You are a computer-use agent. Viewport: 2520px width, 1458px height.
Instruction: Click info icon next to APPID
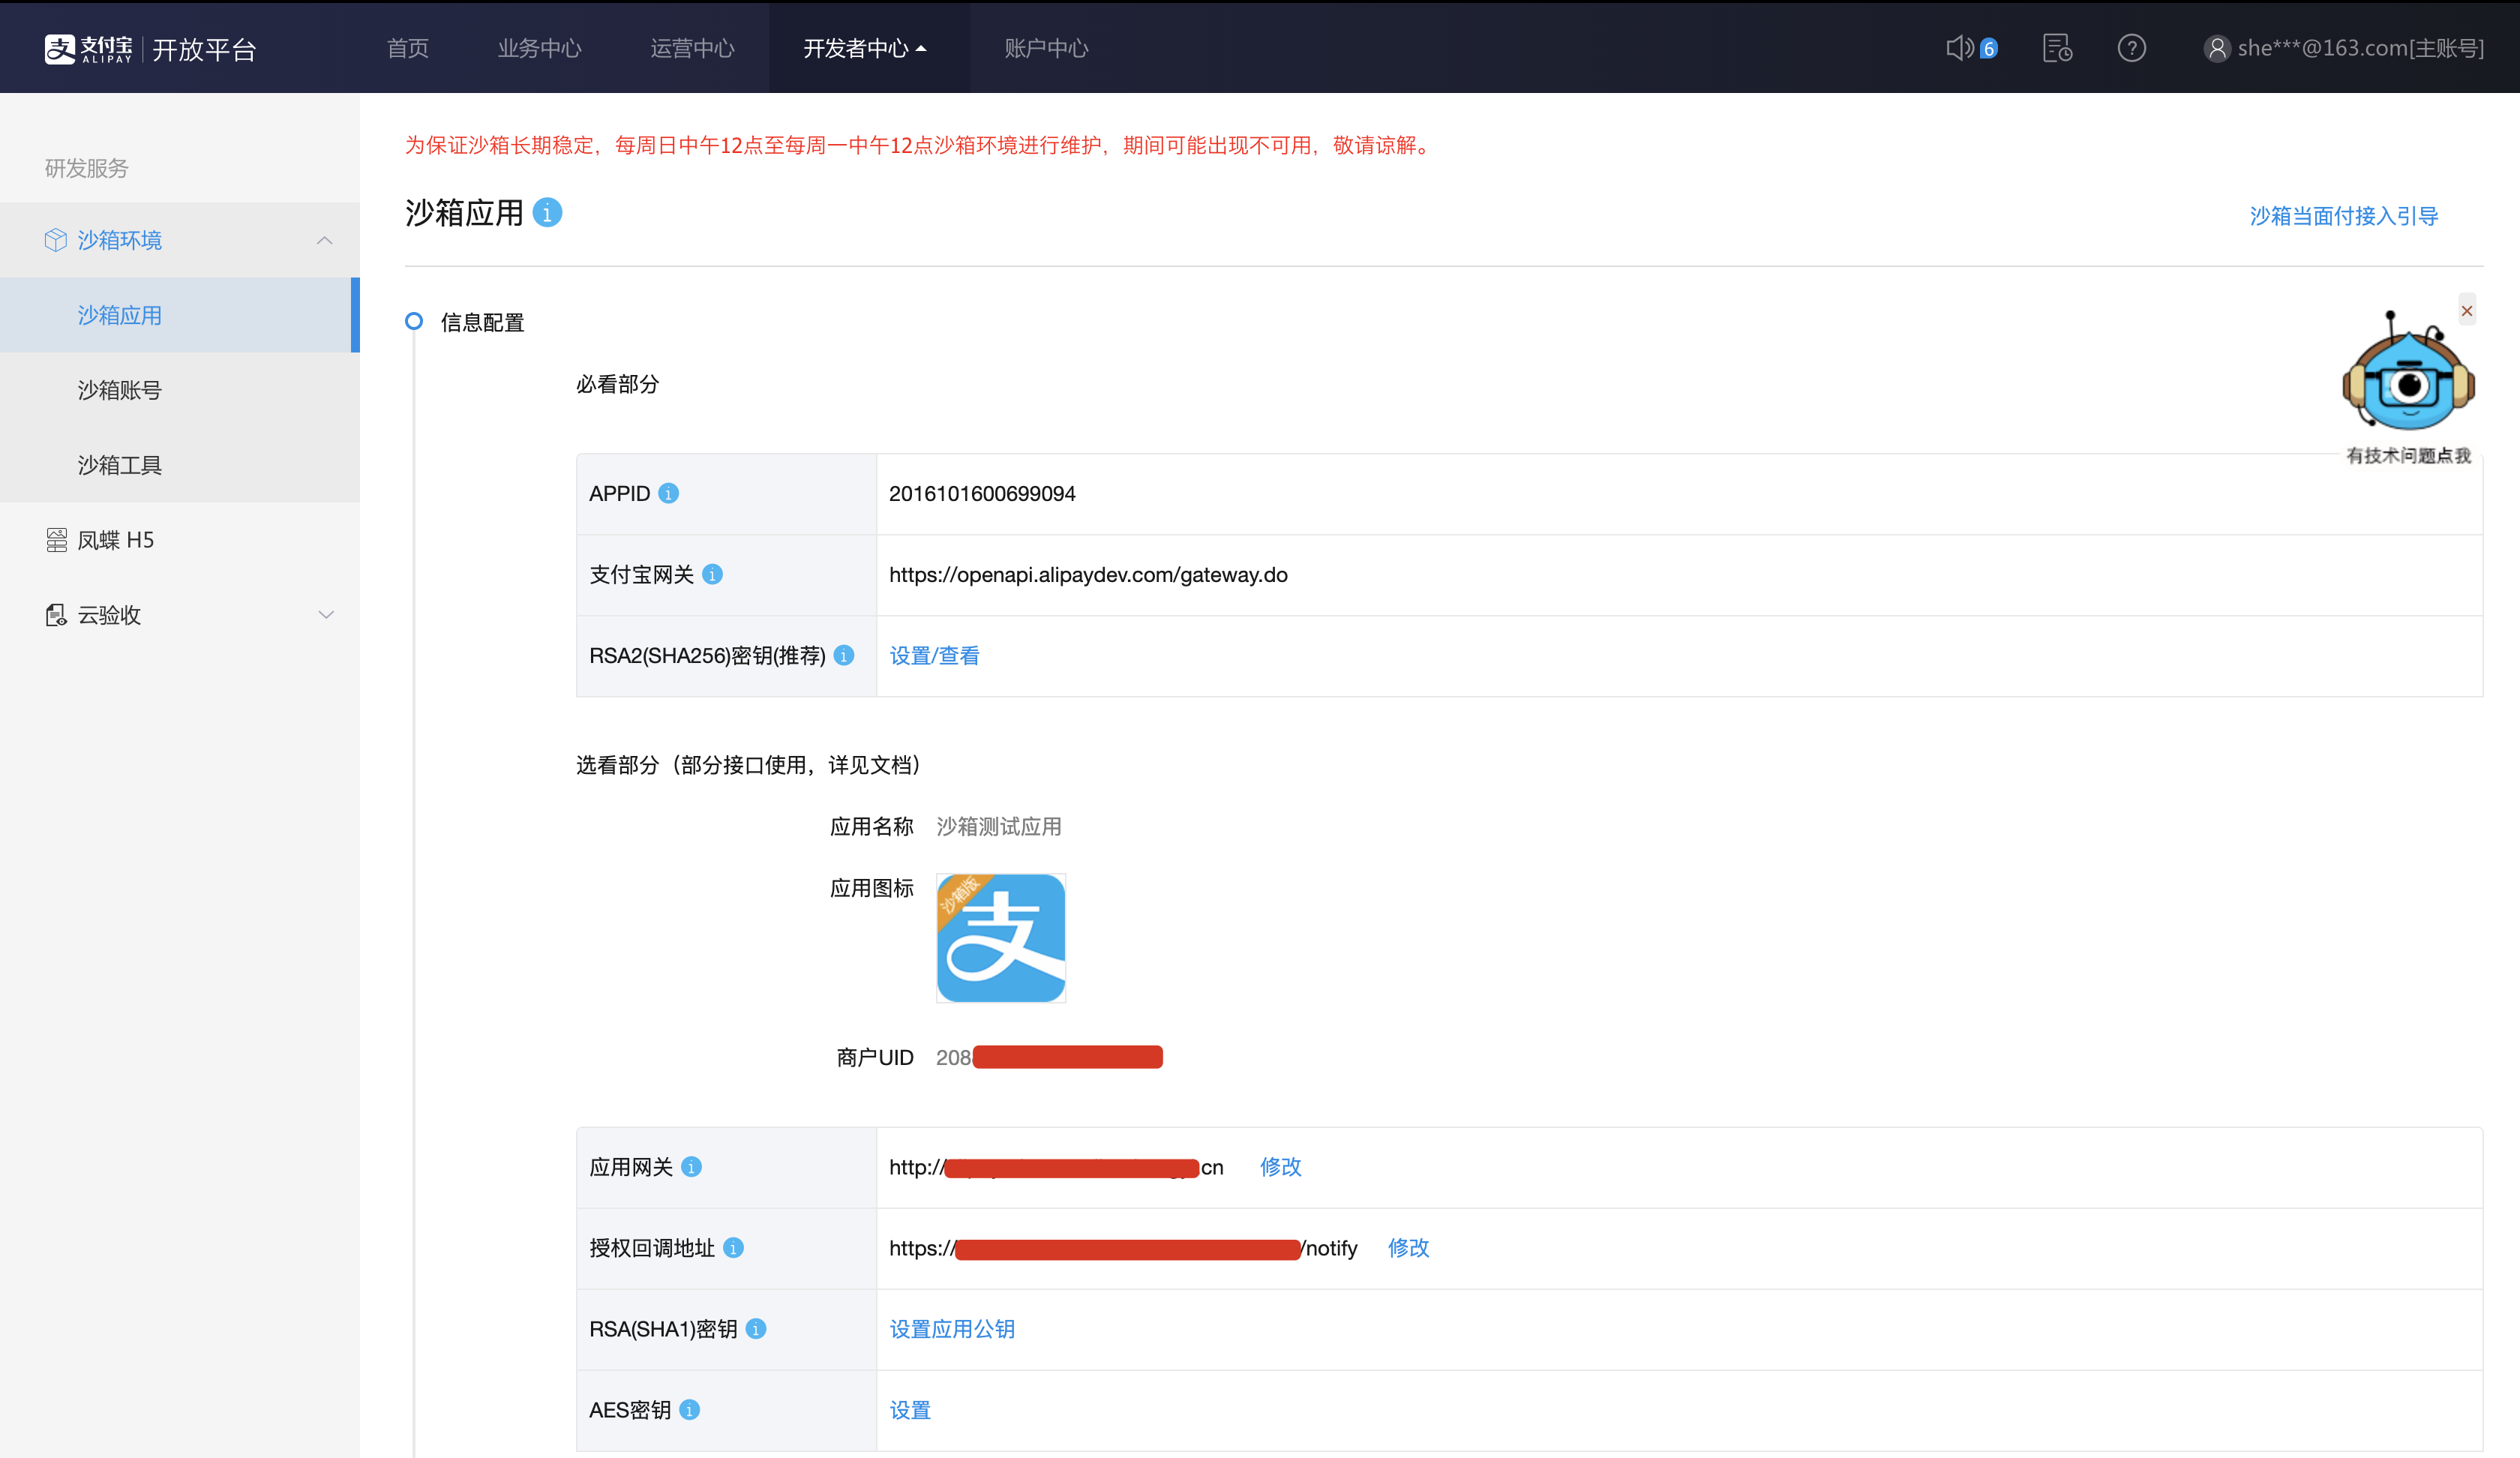point(669,494)
